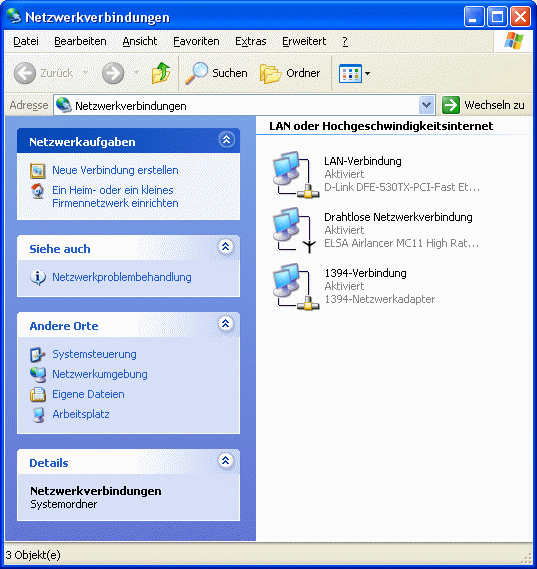This screenshot has width=537, height=569.
Task: Click the Netzwerkproblembehandlung info icon
Action: (38, 278)
